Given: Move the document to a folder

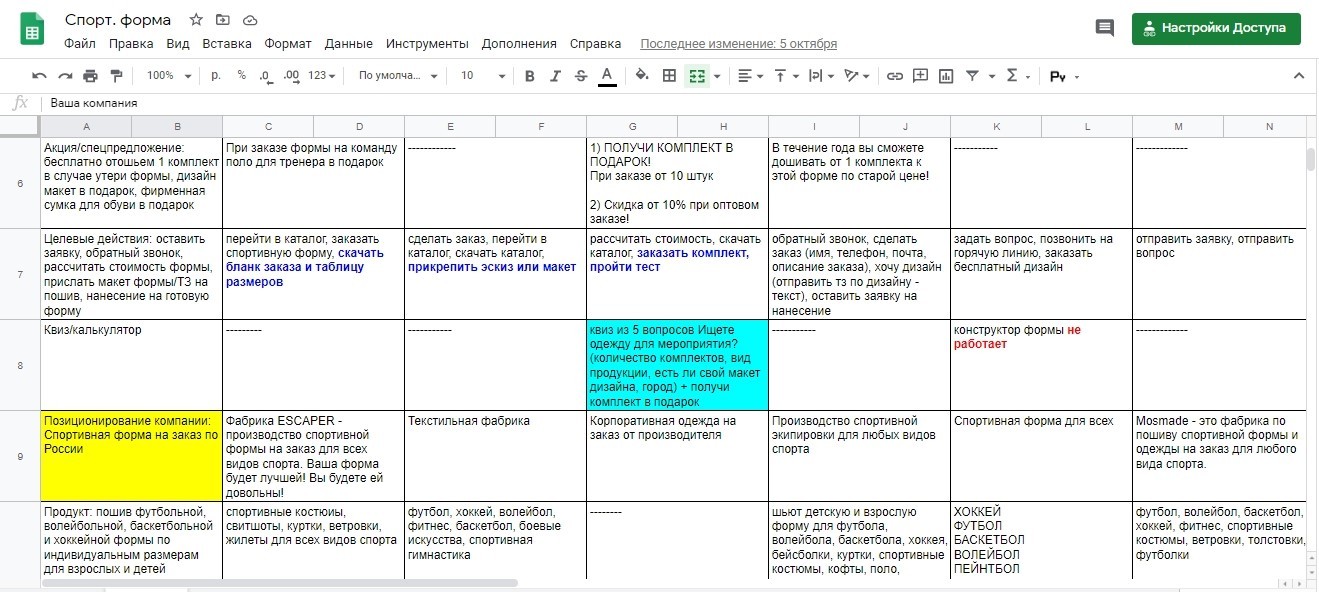Looking at the screenshot, I should (223, 20).
